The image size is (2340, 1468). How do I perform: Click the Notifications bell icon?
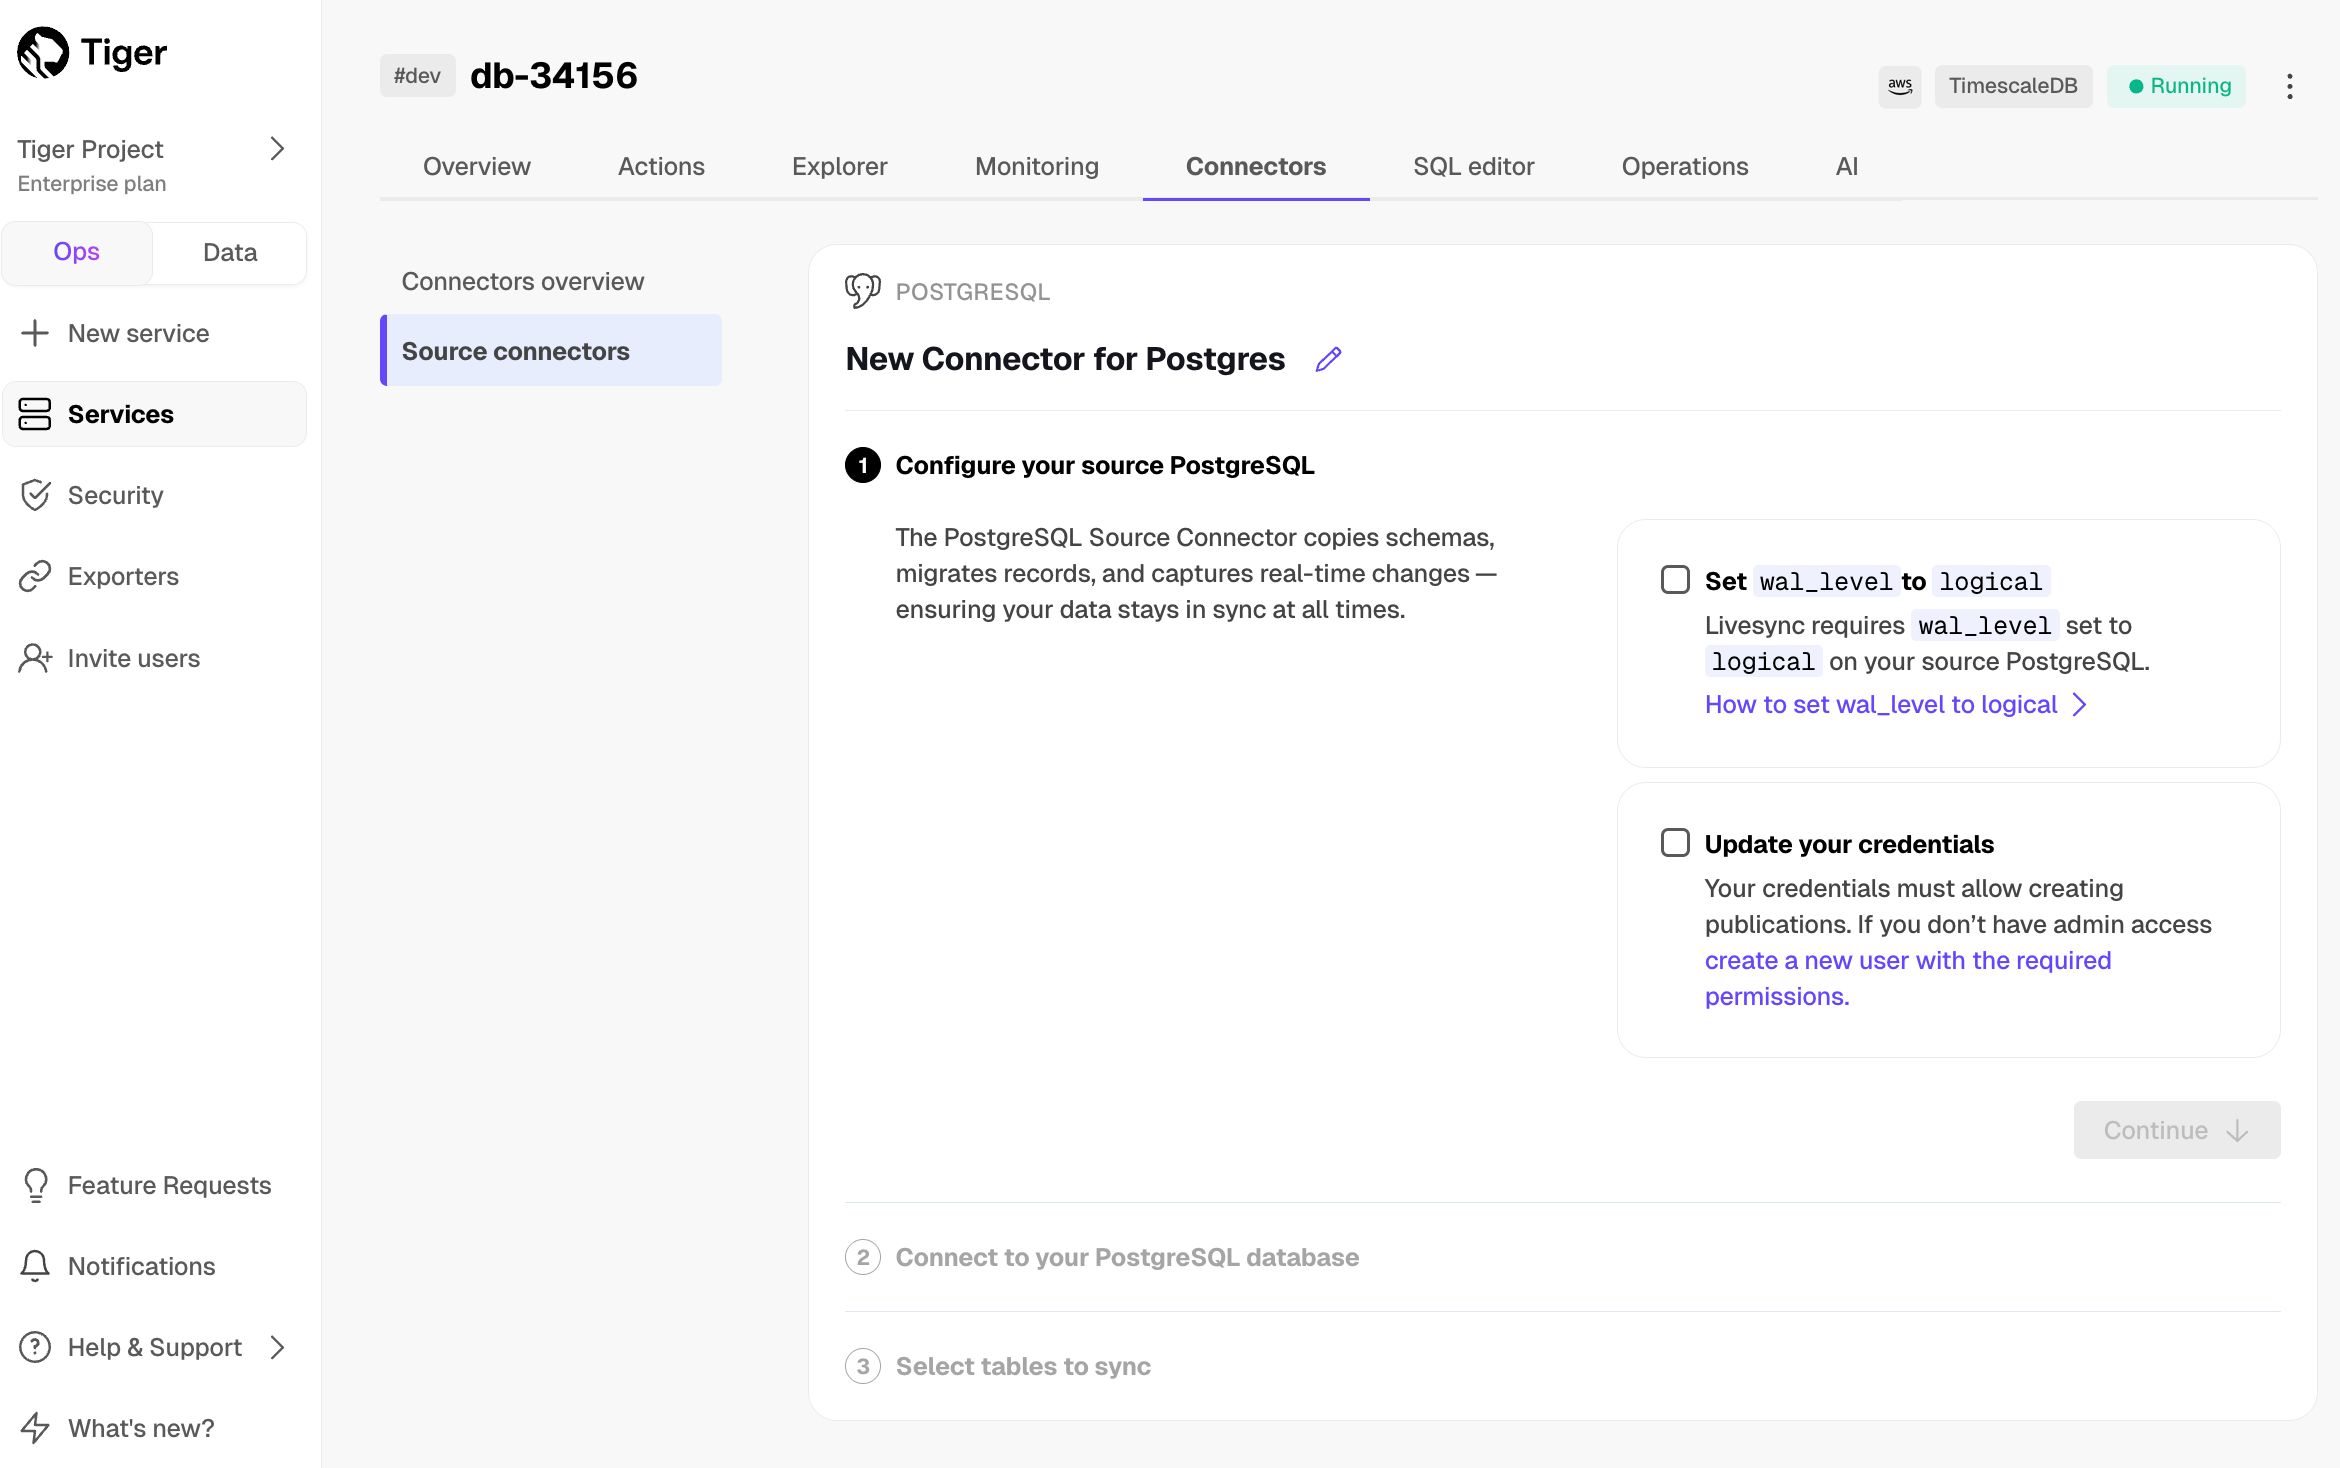35,1266
